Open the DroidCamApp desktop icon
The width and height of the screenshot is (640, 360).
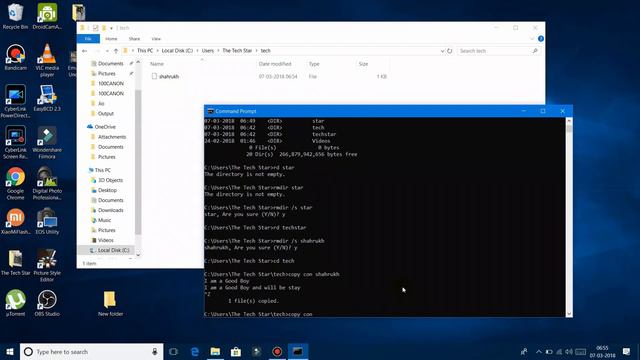pos(47,16)
